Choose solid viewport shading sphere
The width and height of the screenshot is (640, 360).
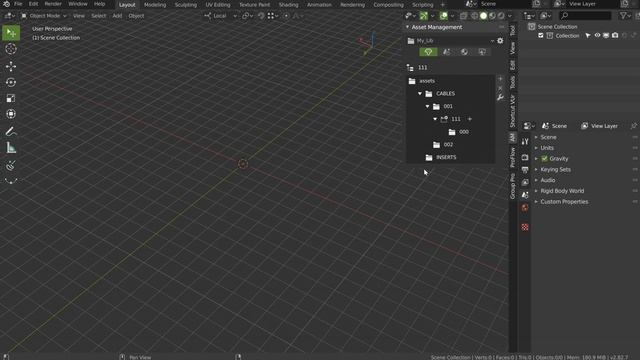pyautogui.click(x=483, y=16)
